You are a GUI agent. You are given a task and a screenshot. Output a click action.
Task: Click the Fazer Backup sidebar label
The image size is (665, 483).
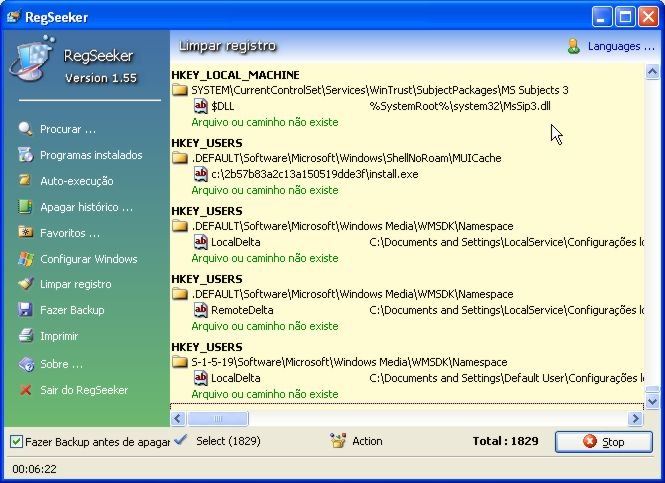tap(72, 310)
